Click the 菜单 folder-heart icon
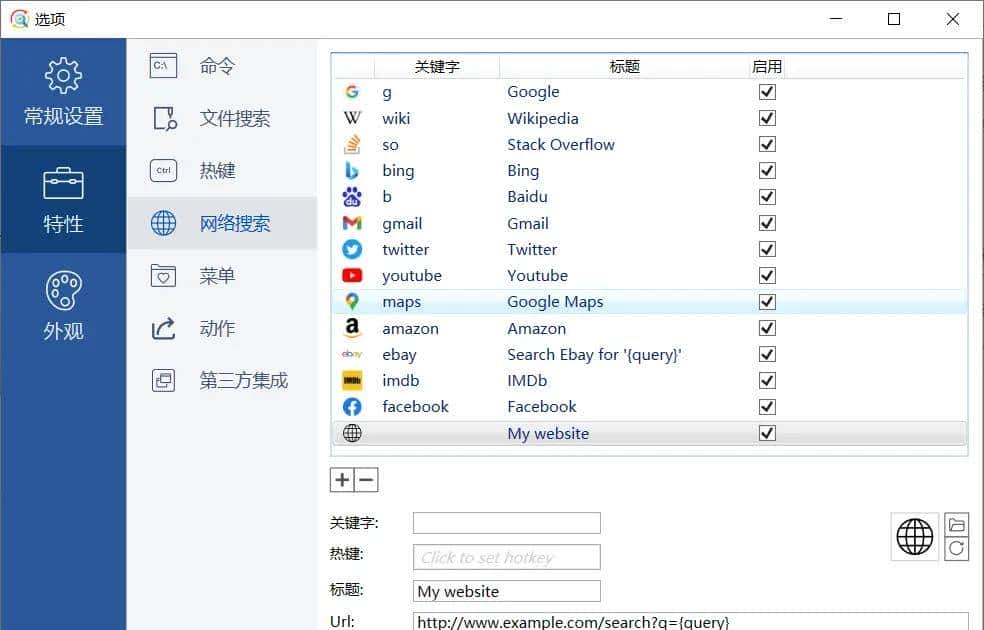 pyautogui.click(x=162, y=276)
